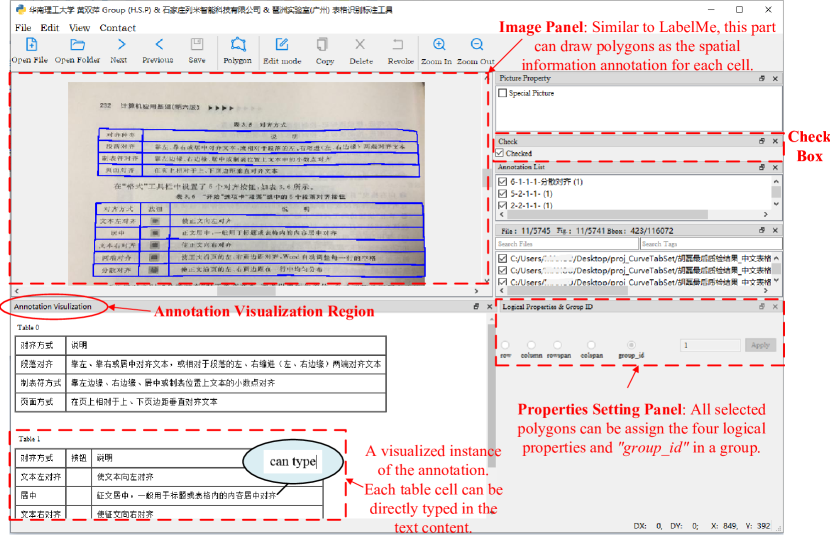
Task: Float the Annotation List panel
Action: coord(762,167)
